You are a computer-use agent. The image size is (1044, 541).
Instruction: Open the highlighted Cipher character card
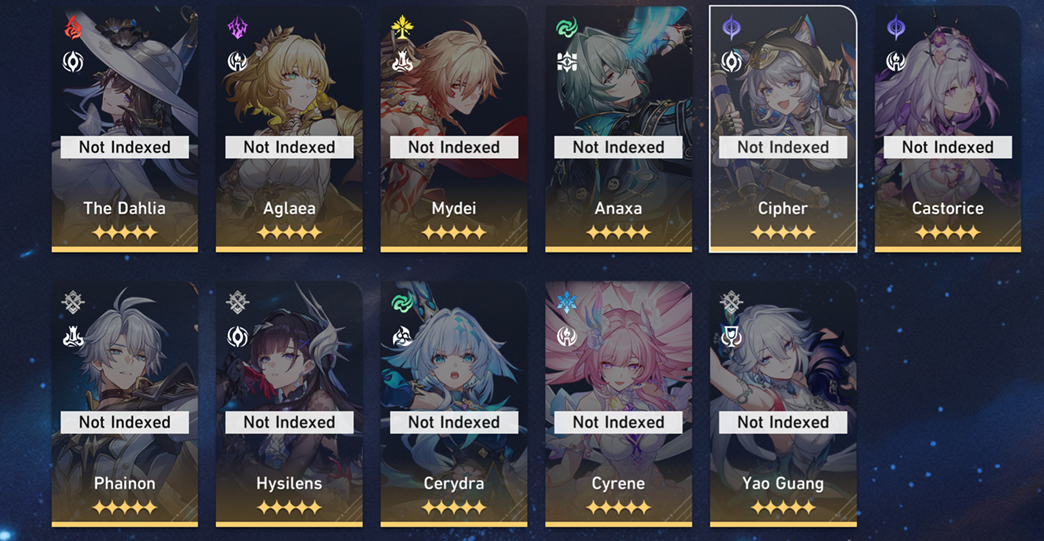[x=783, y=129]
